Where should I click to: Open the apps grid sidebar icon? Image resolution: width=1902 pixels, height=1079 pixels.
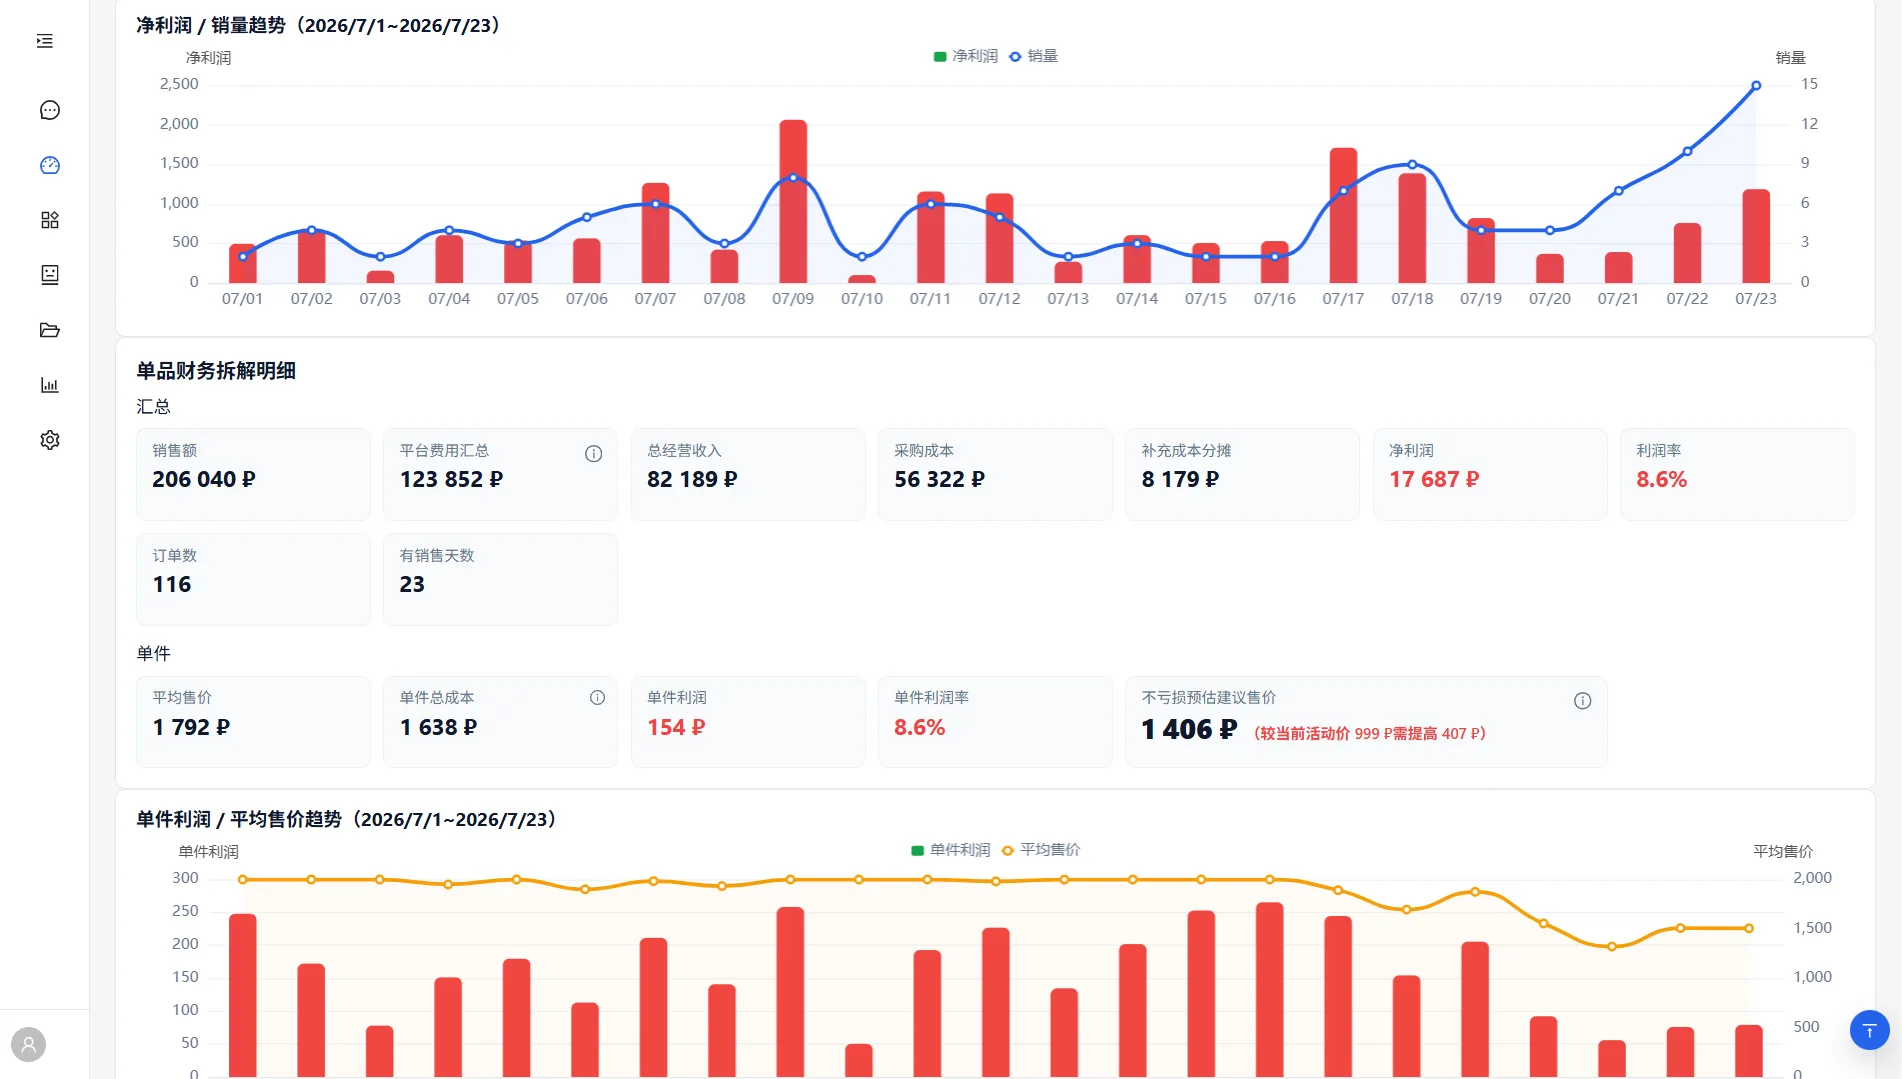point(49,220)
